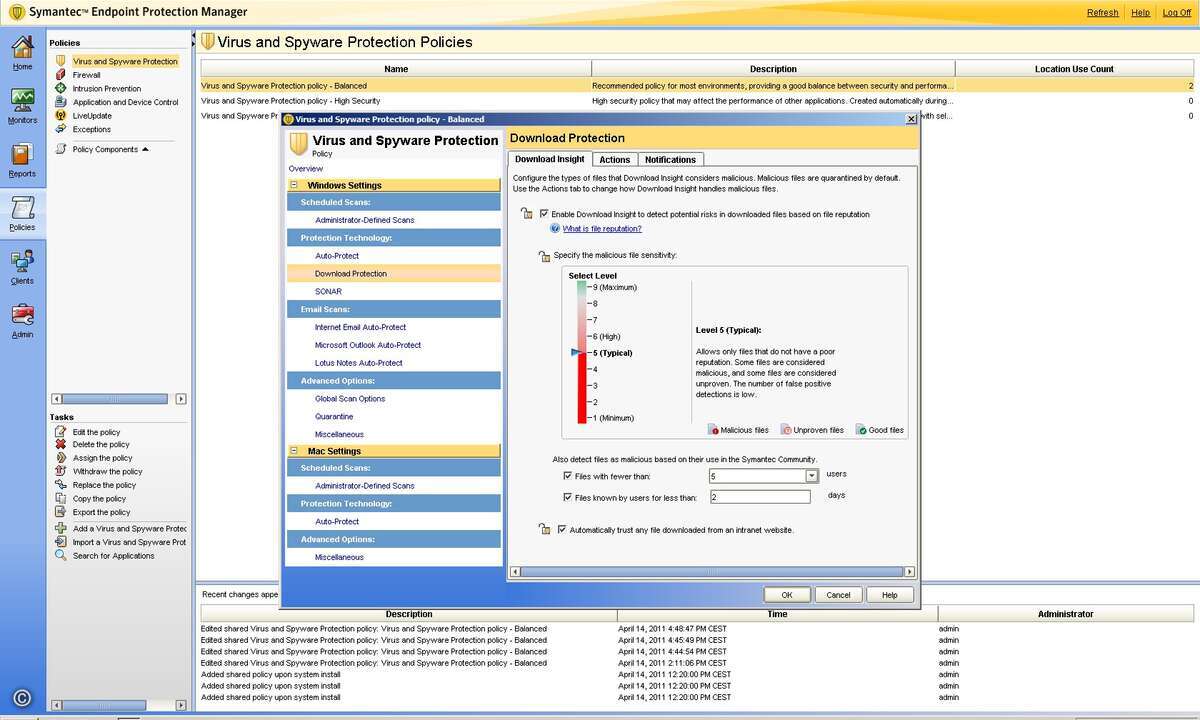Select Microsoft Outlook Auto-Protect item

point(368,345)
